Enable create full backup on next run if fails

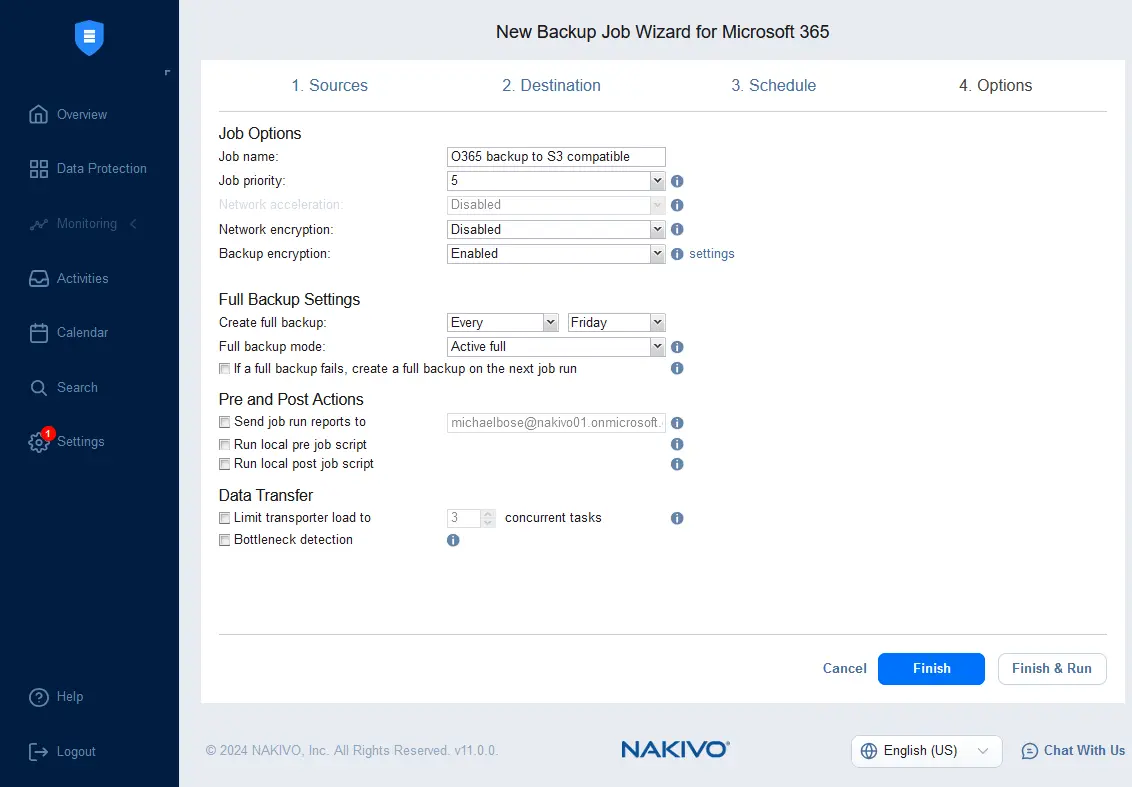click(225, 369)
